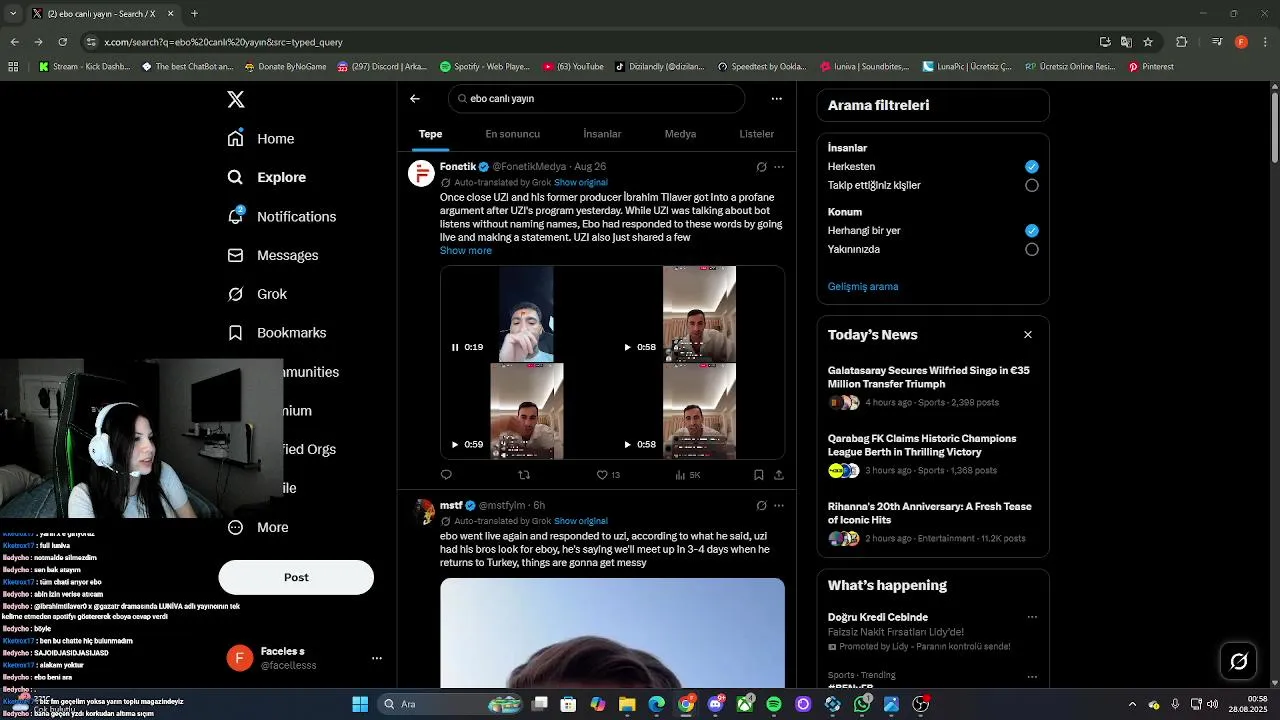Viewport: 1280px width, 720px height.
Task: Open the more options menu on the Fonetik post
Action: point(779,167)
